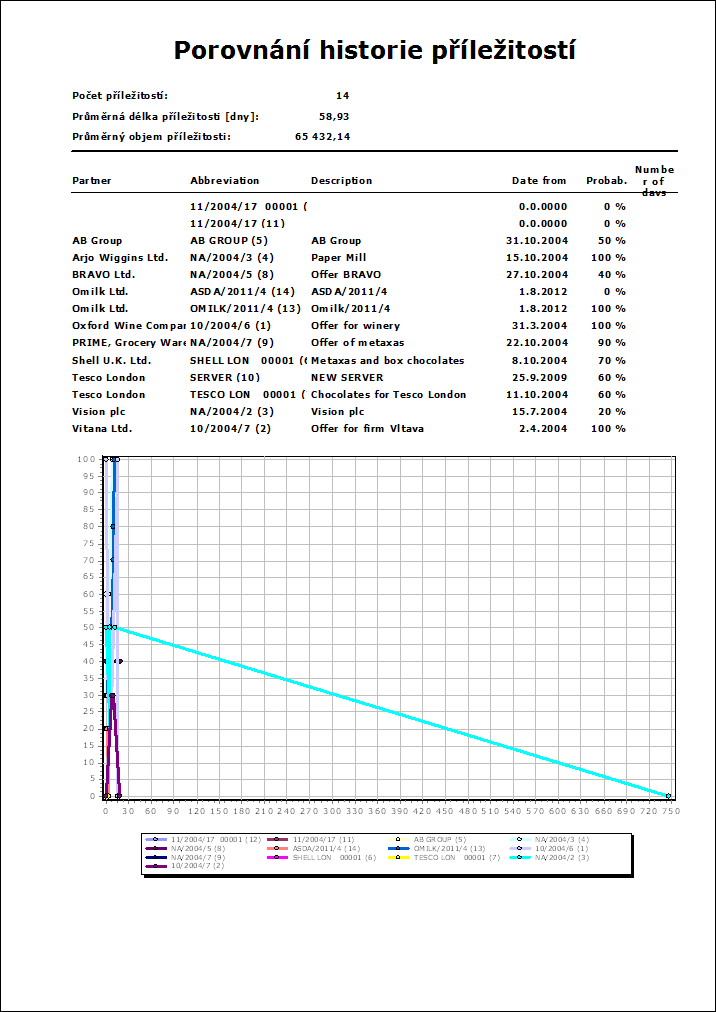716x1012 pixels.
Task: Select description Paper Mill
Action: [x=338, y=258]
